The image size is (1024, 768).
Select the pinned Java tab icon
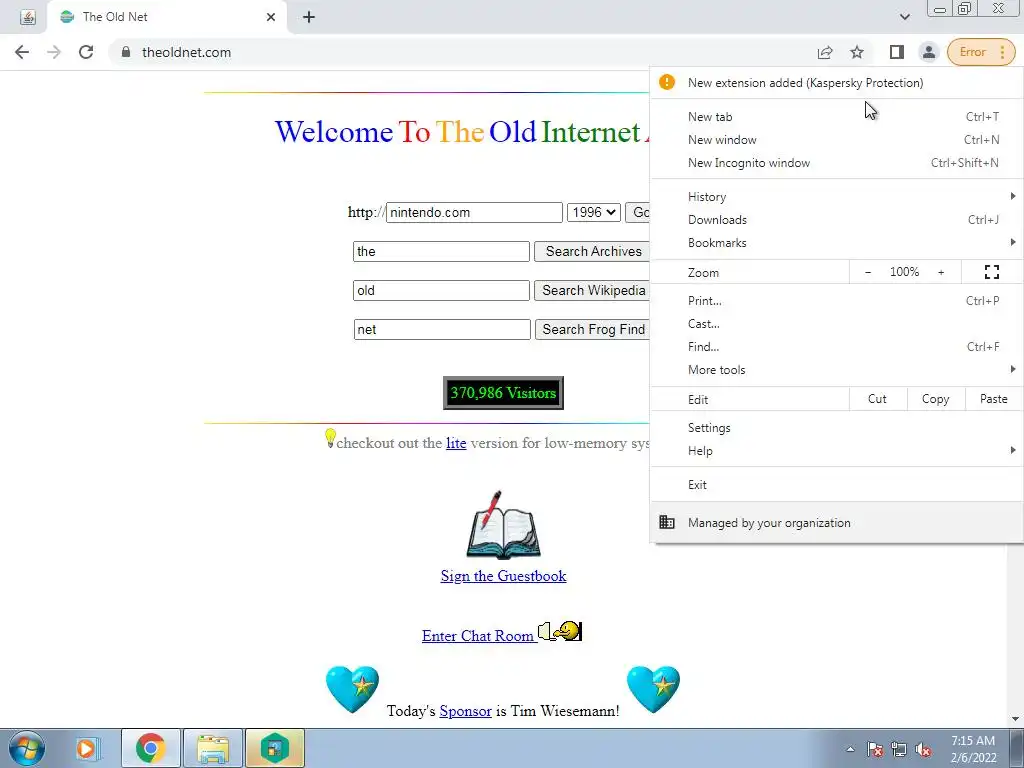tap(27, 17)
